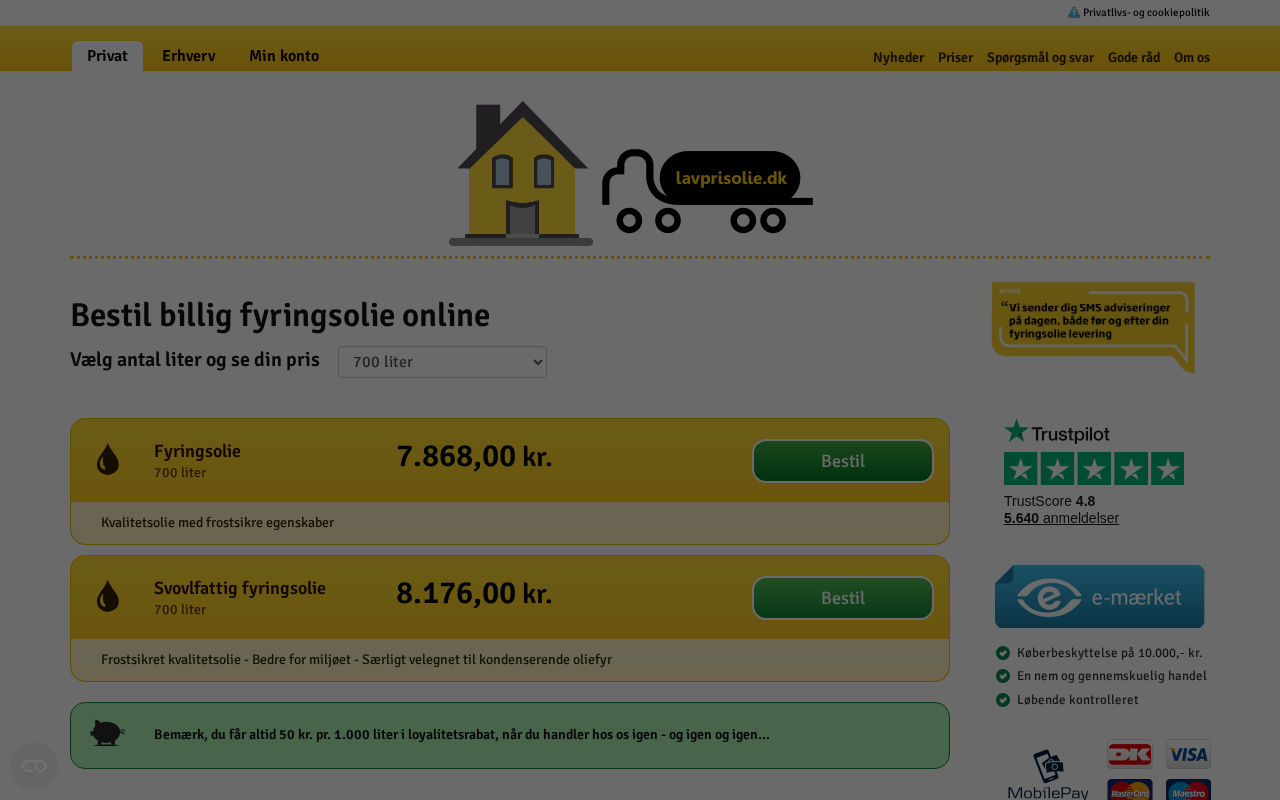Viewport: 1280px width, 800px height.
Task: Click the yellow house logo image
Action: point(521,173)
